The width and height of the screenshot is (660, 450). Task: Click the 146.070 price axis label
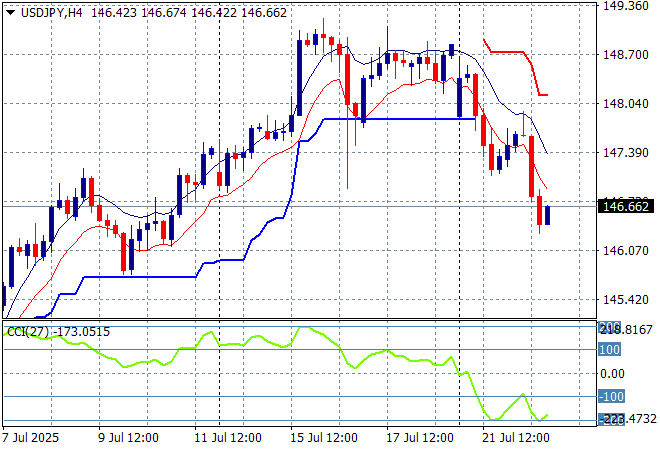(x=626, y=250)
